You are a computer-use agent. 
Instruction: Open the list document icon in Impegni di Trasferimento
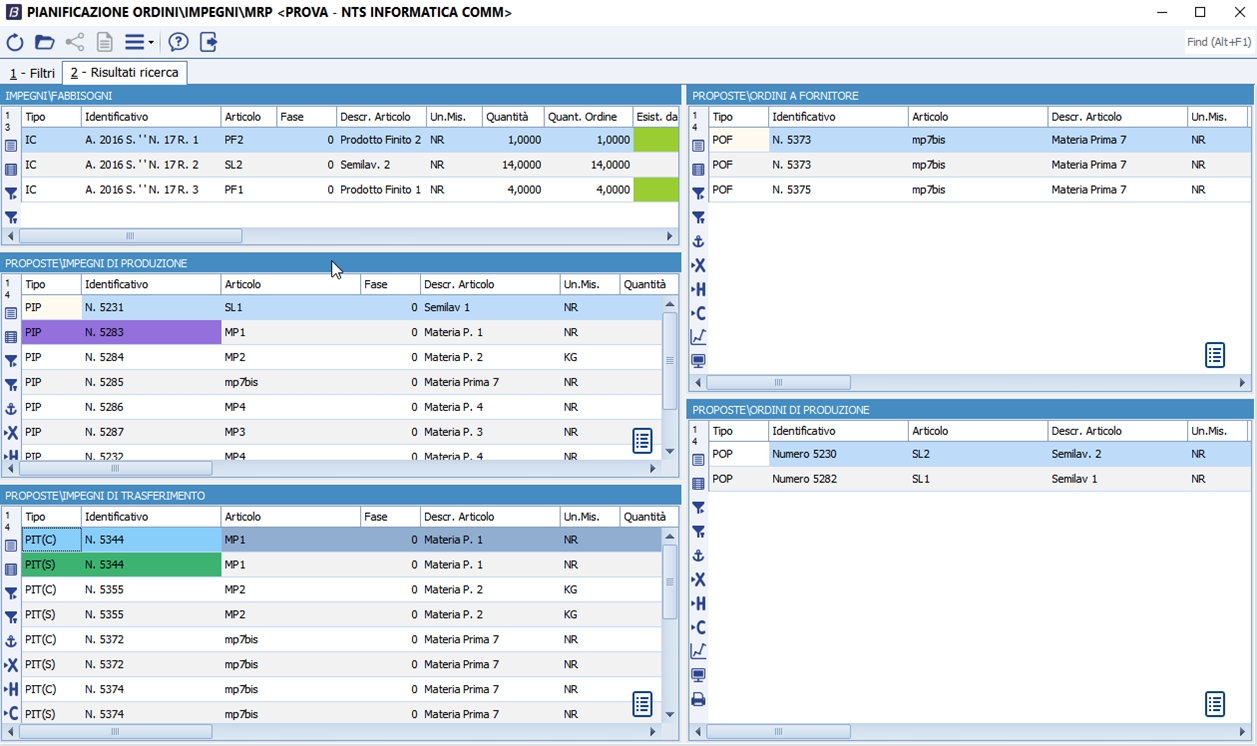click(642, 704)
